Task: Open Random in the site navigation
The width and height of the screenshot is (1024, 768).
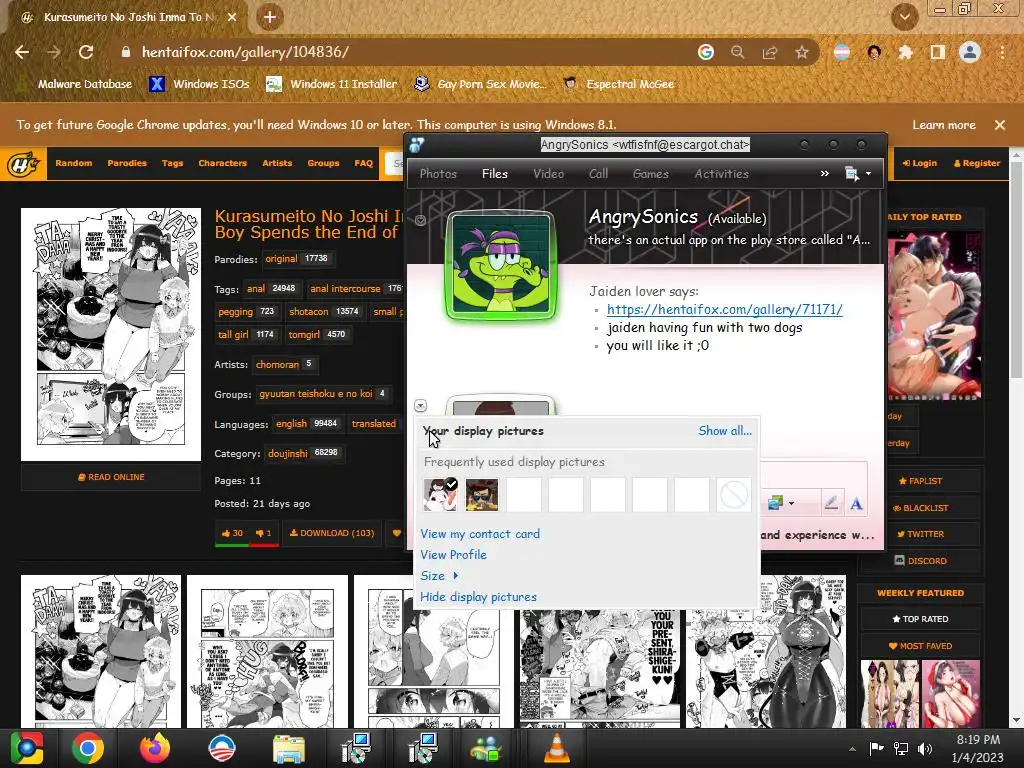Action: click(x=74, y=163)
